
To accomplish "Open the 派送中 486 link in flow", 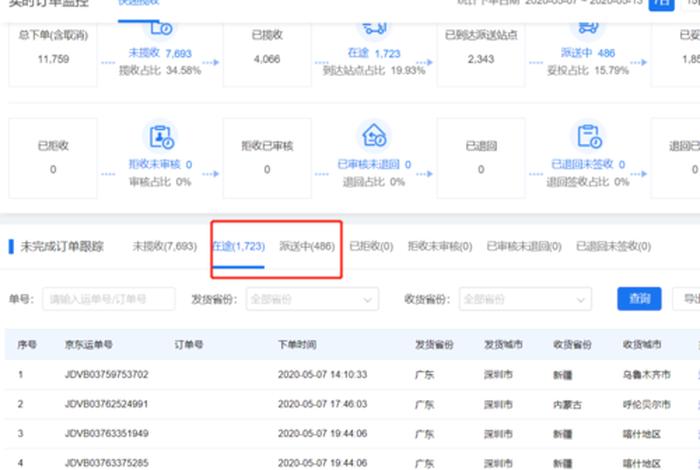I will (x=588, y=53).
